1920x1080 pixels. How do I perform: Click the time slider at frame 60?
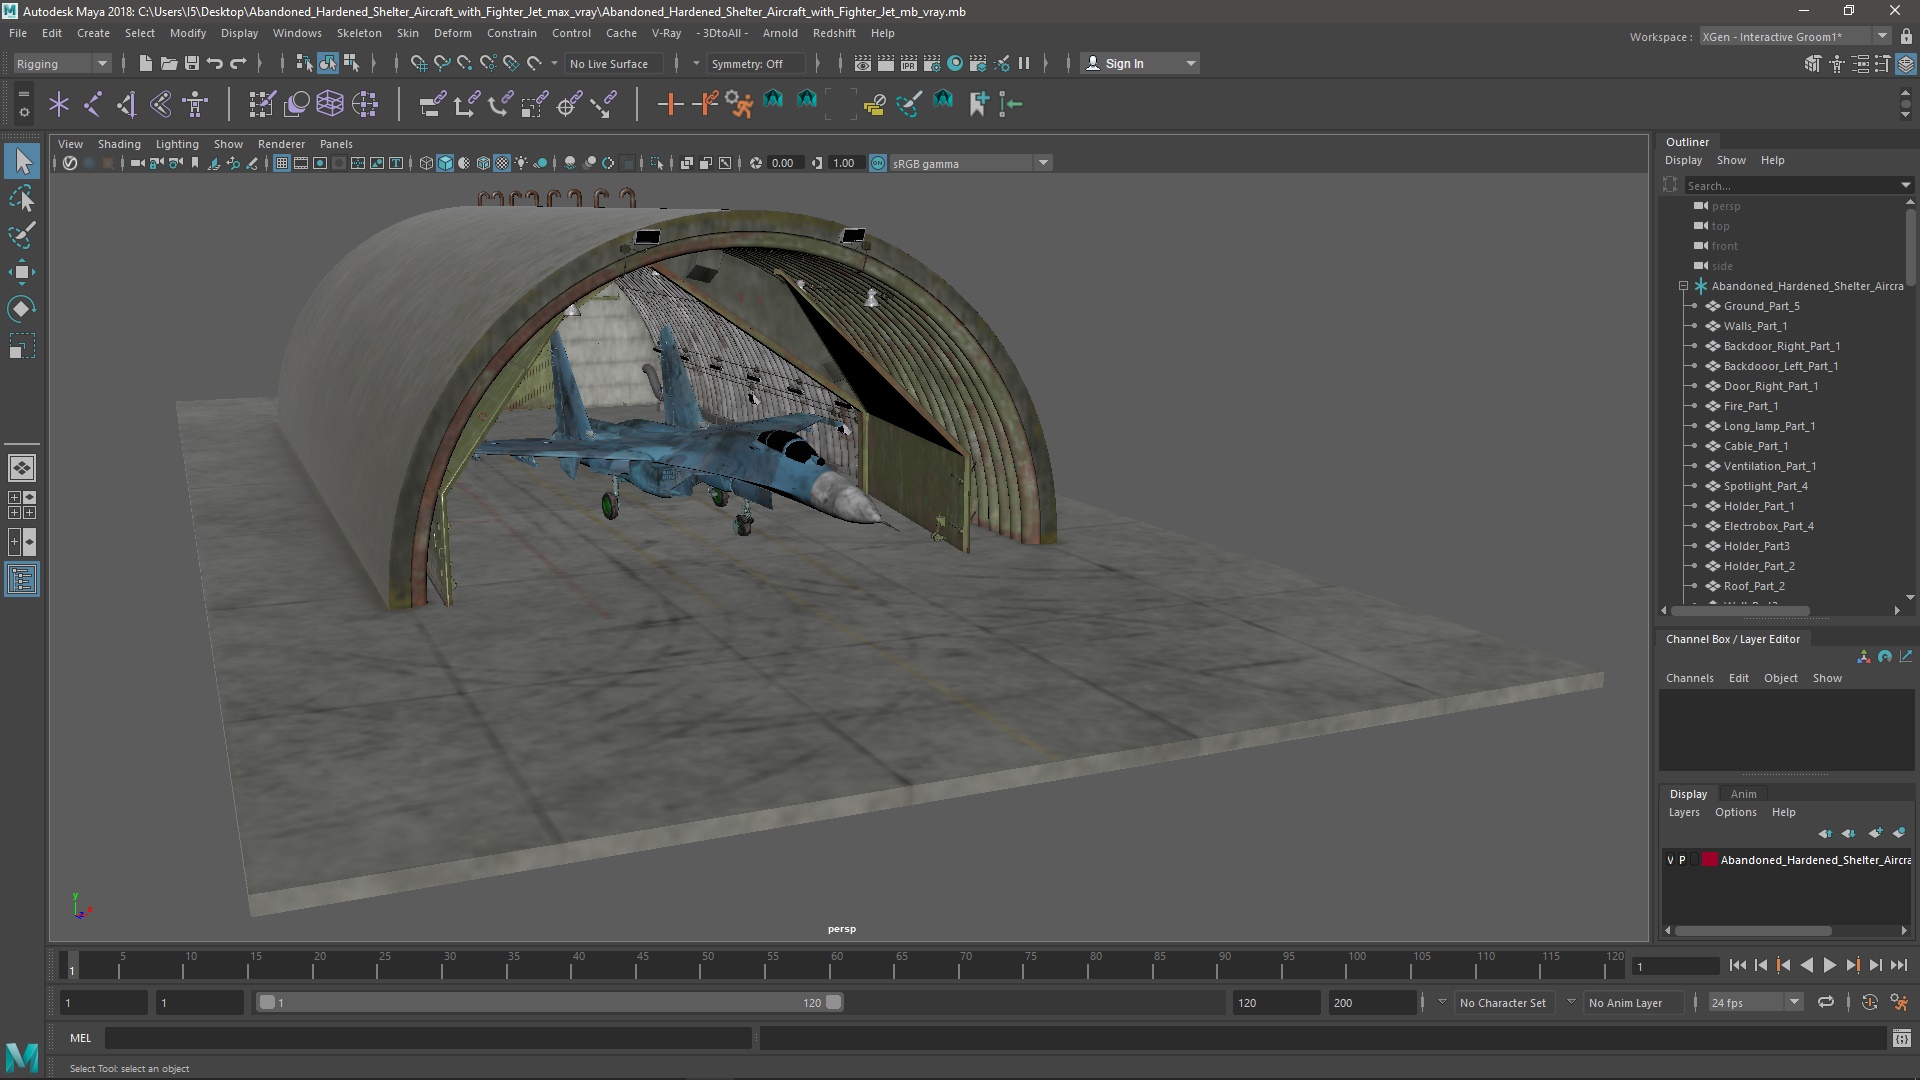(836, 966)
